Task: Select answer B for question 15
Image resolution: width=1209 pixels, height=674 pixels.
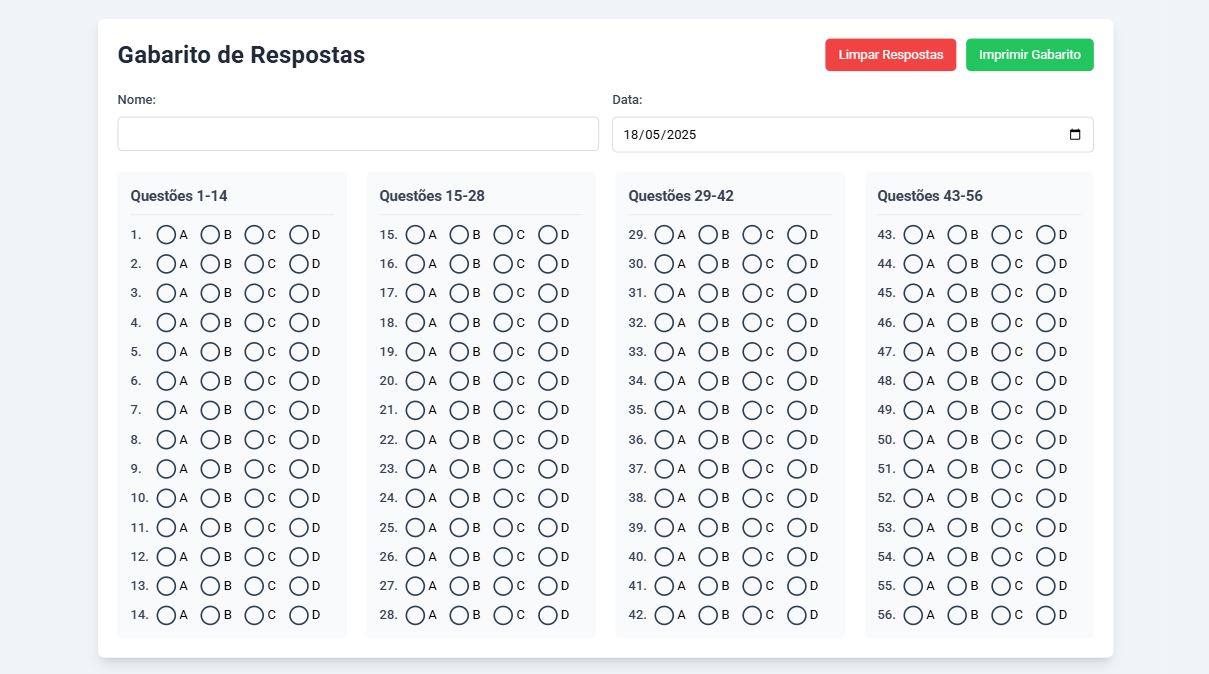Action: tap(459, 235)
